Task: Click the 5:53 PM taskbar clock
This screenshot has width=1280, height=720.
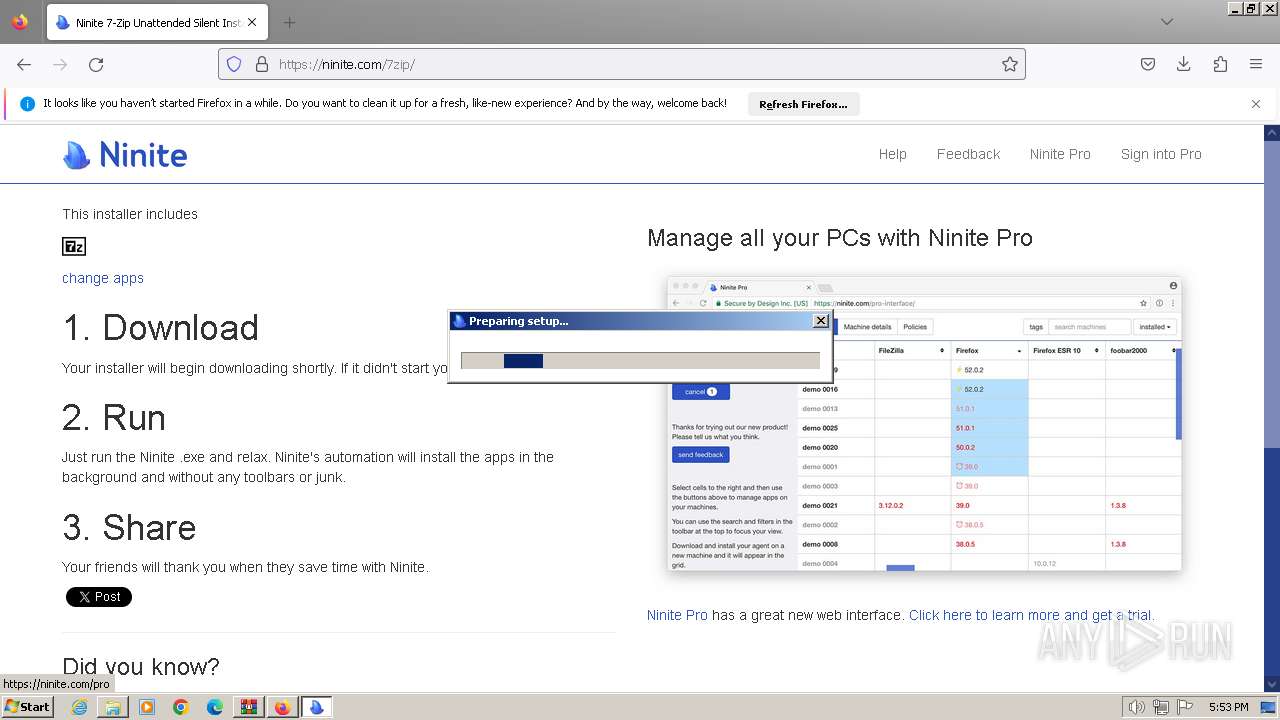Action: [x=1229, y=707]
